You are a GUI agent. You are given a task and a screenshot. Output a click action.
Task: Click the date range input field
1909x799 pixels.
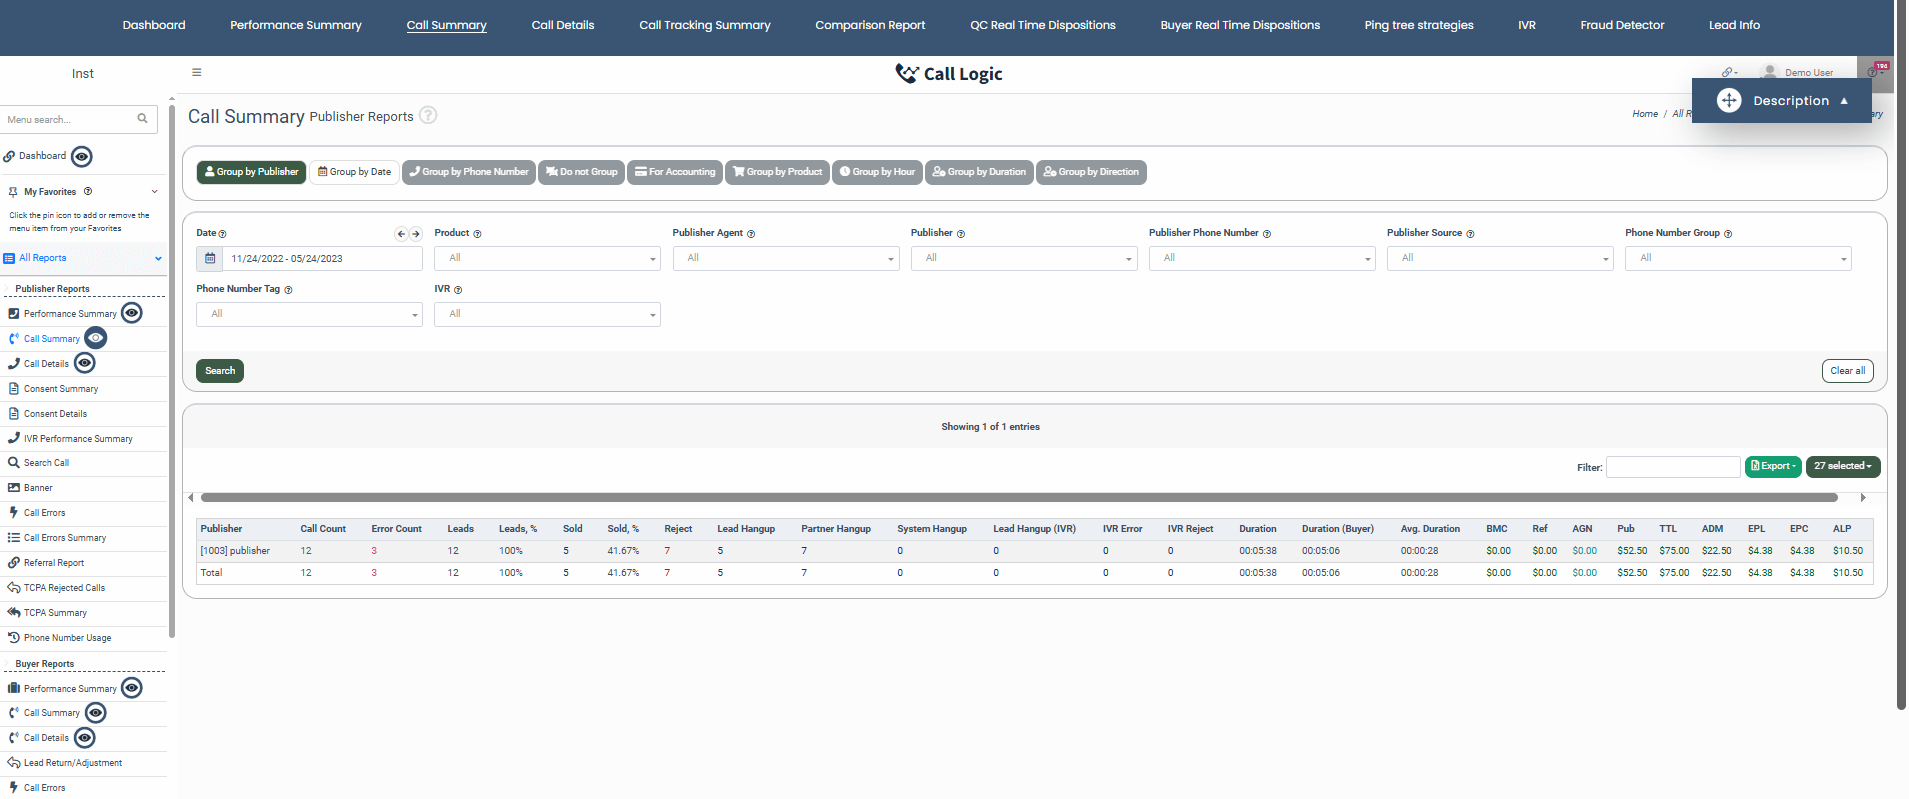point(322,258)
